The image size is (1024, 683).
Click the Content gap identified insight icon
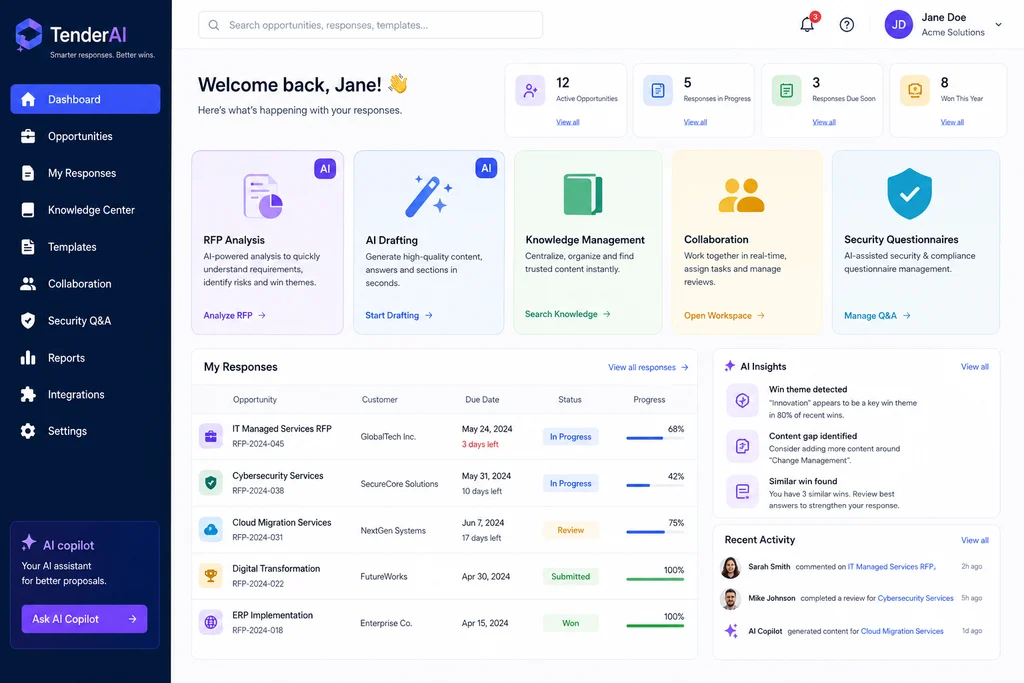743,446
